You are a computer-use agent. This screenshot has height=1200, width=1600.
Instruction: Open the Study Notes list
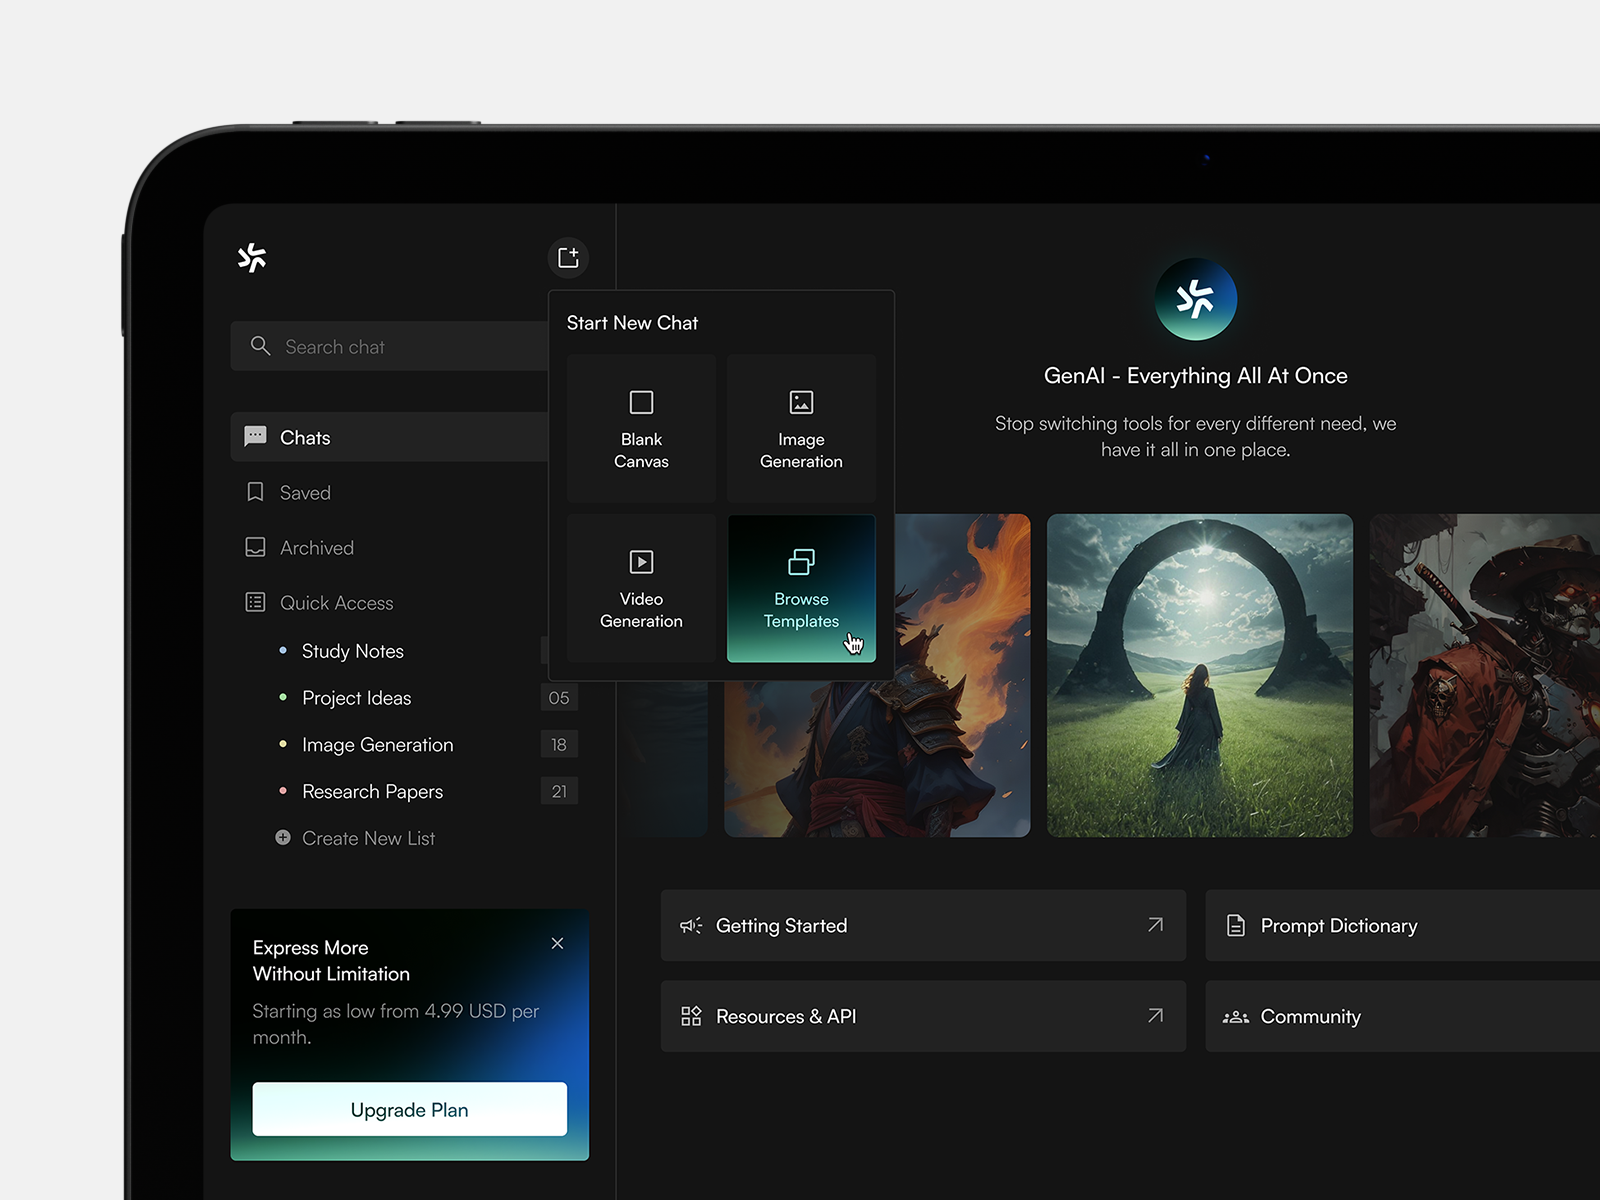coord(352,651)
